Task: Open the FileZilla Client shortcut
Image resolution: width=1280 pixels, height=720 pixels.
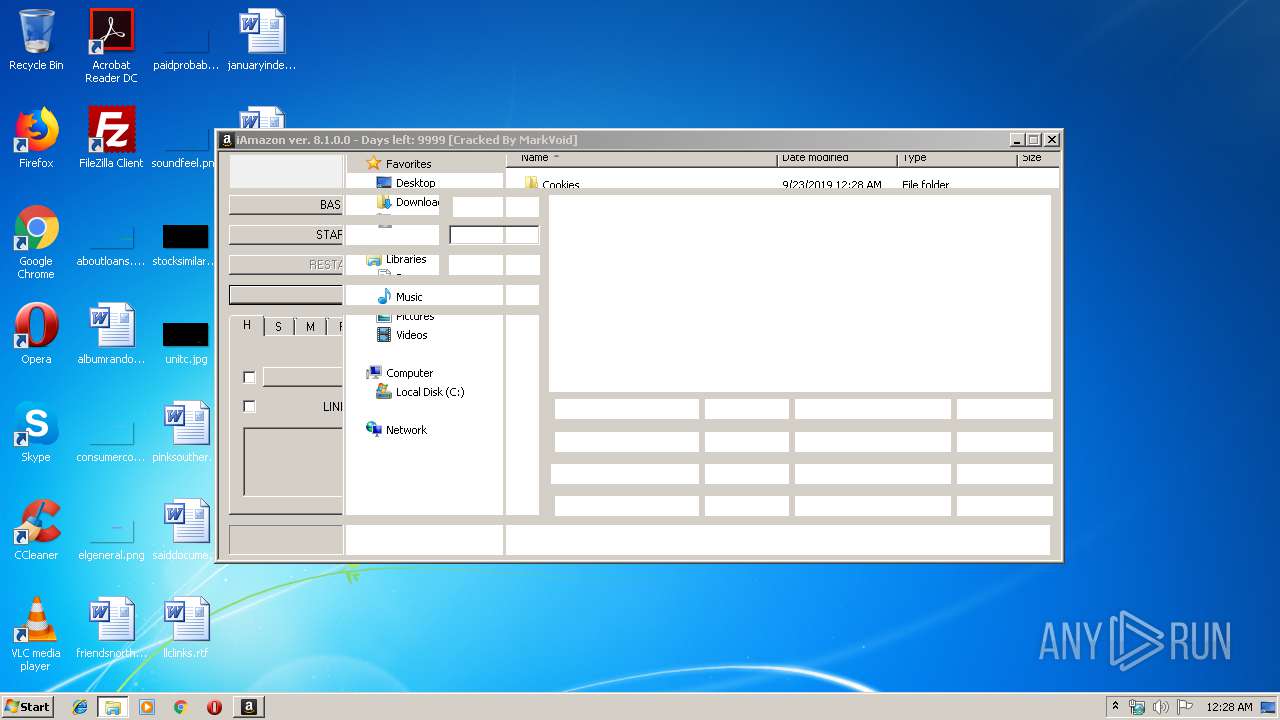Action: [x=111, y=138]
